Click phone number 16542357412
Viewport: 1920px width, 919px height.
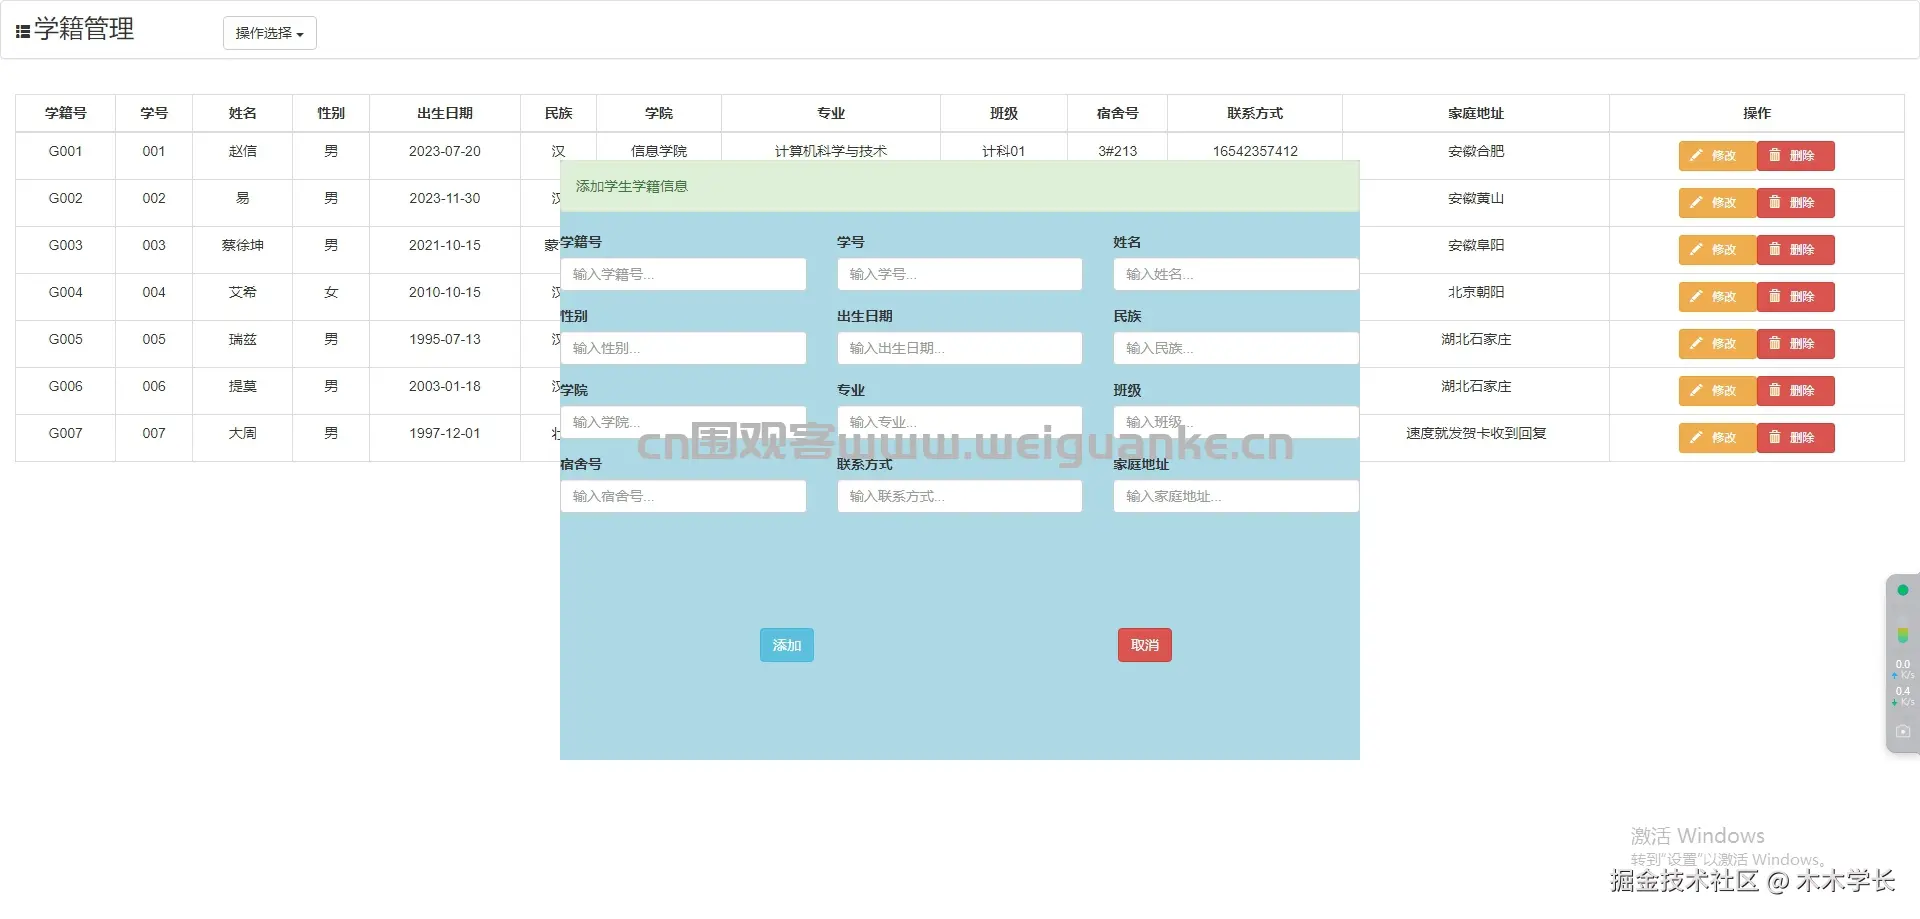click(1255, 151)
